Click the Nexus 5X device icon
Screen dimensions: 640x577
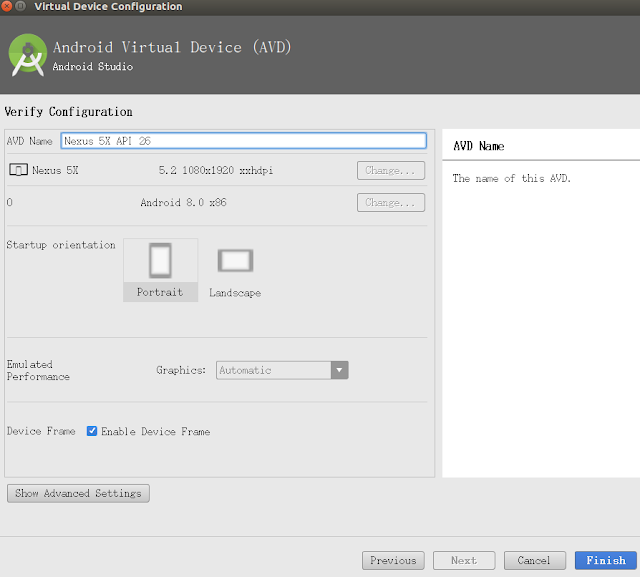pos(18,170)
